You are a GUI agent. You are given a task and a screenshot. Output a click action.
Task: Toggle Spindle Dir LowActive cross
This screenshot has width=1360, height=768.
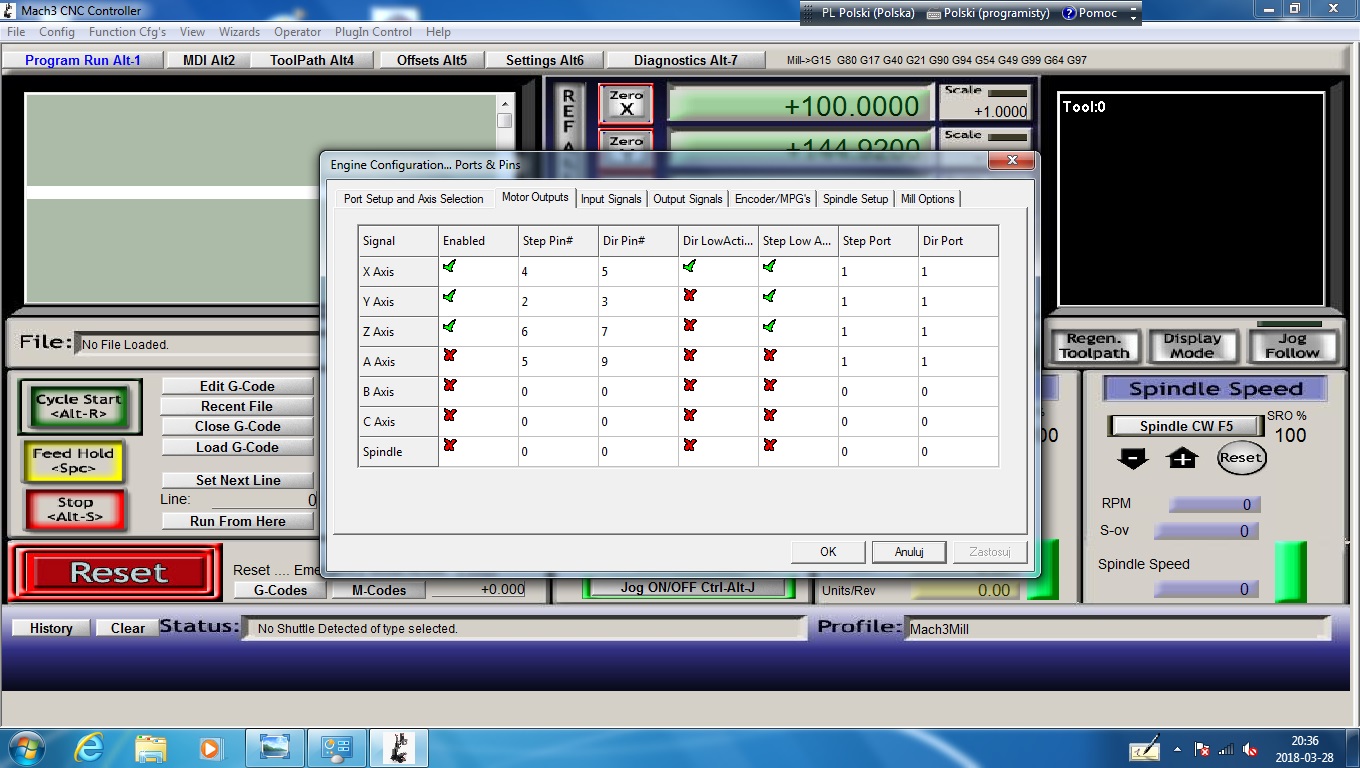point(690,445)
